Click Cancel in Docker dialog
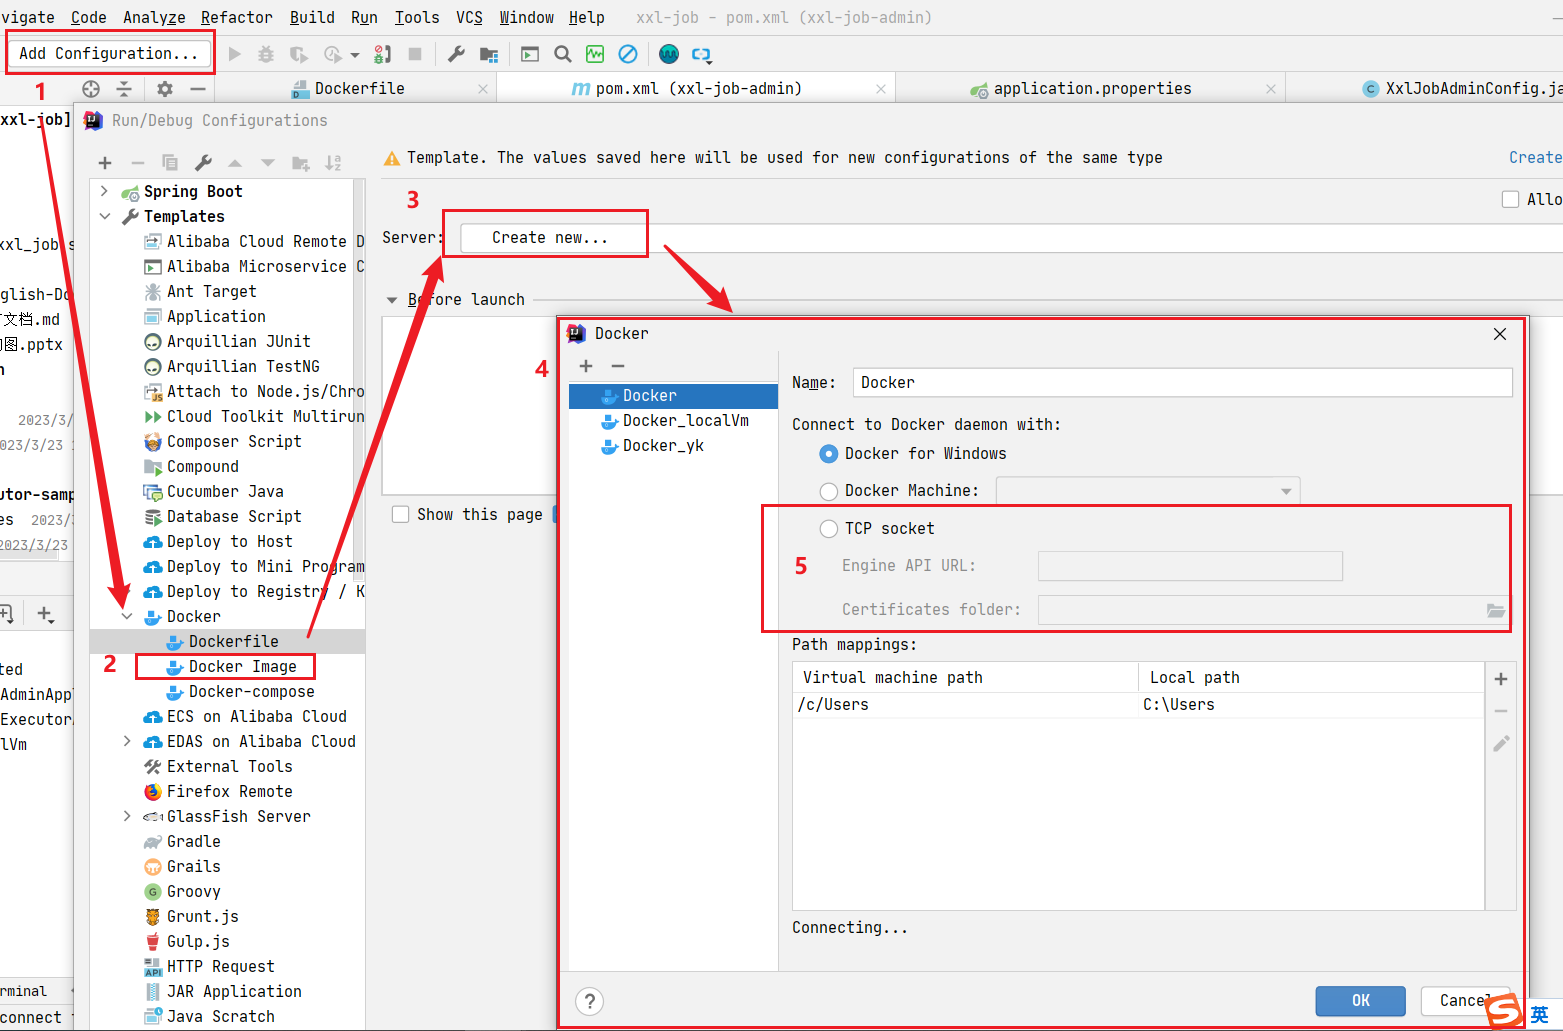 coord(1464,1000)
